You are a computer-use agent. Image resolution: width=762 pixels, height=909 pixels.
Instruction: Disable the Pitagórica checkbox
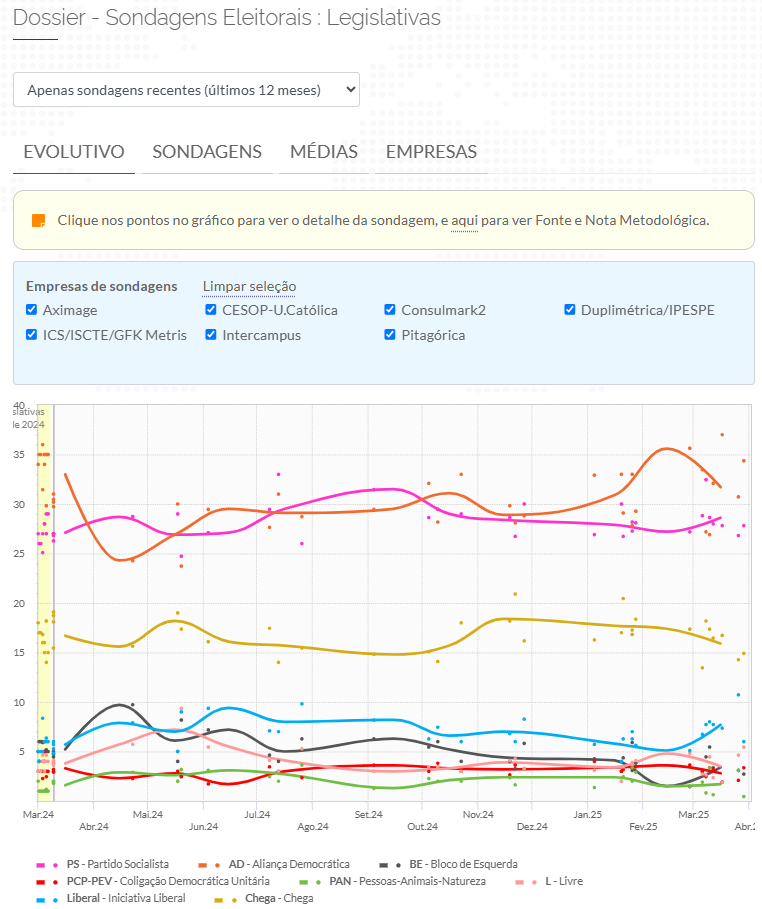(391, 335)
